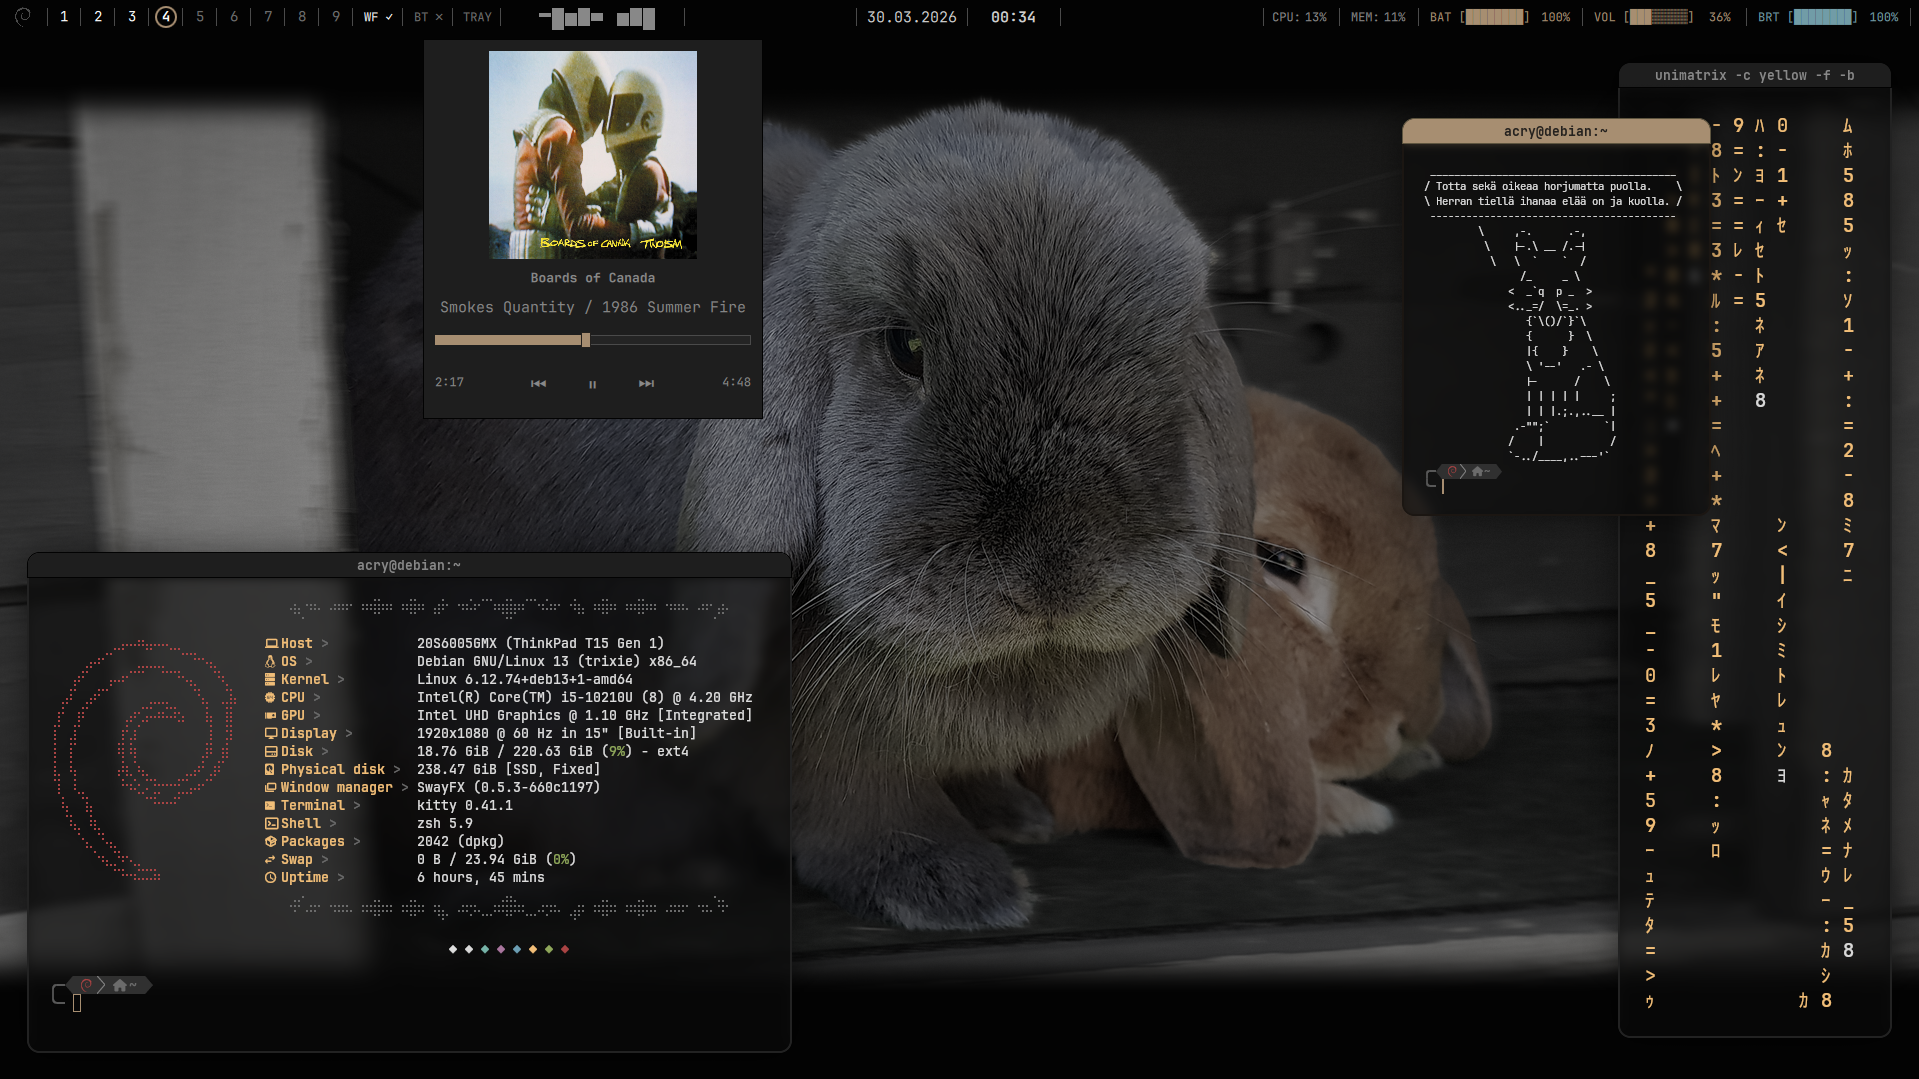The width and height of the screenshot is (1919, 1079).
Task: Switch to workspace 9
Action: tap(336, 17)
